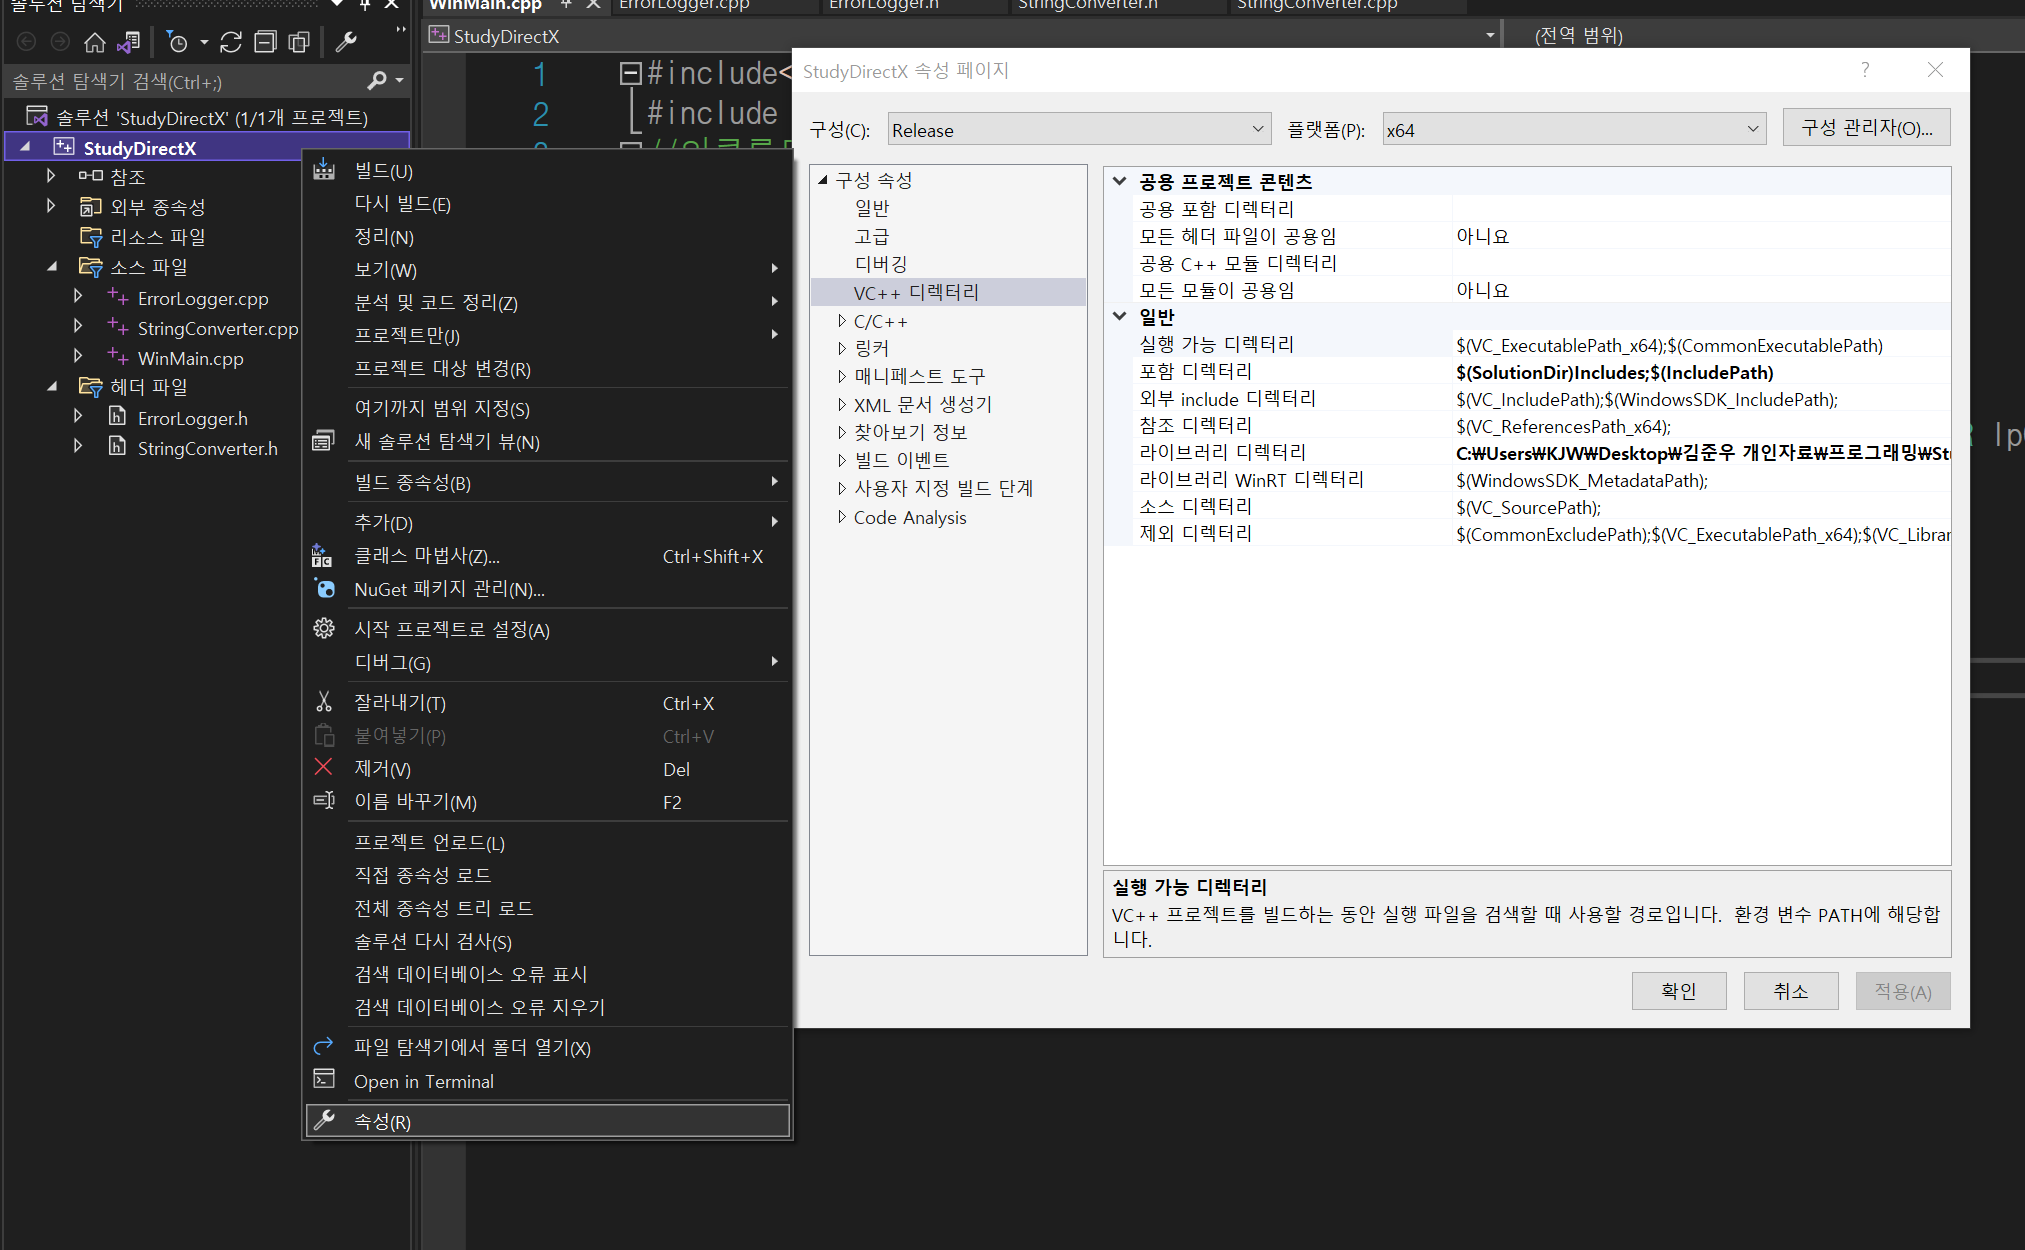Click the Show All Files icon
2025x1250 pixels.
click(x=299, y=42)
